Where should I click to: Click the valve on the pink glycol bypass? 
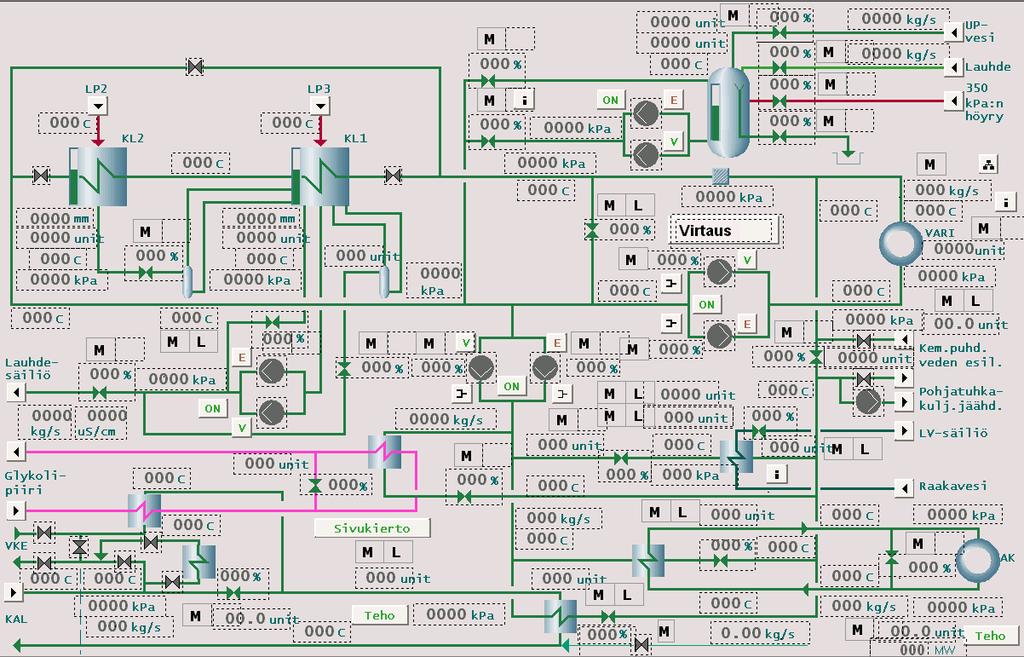pyautogui.click(x=315, y=486)
